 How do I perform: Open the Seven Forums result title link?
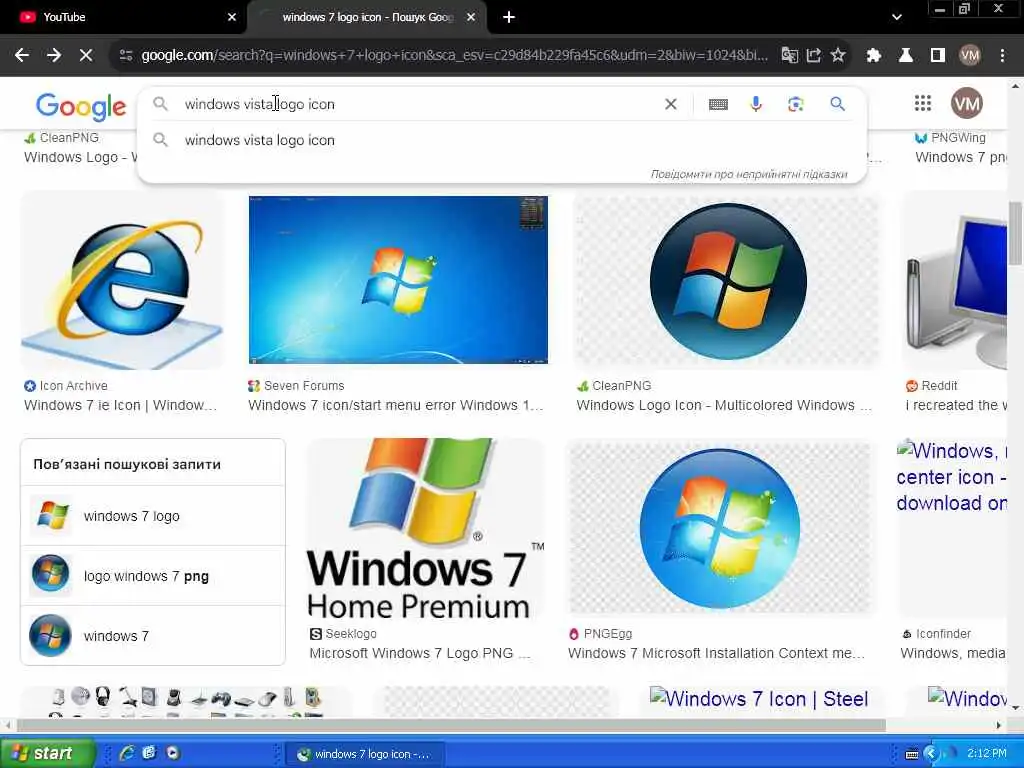click(x=395, y=406)
